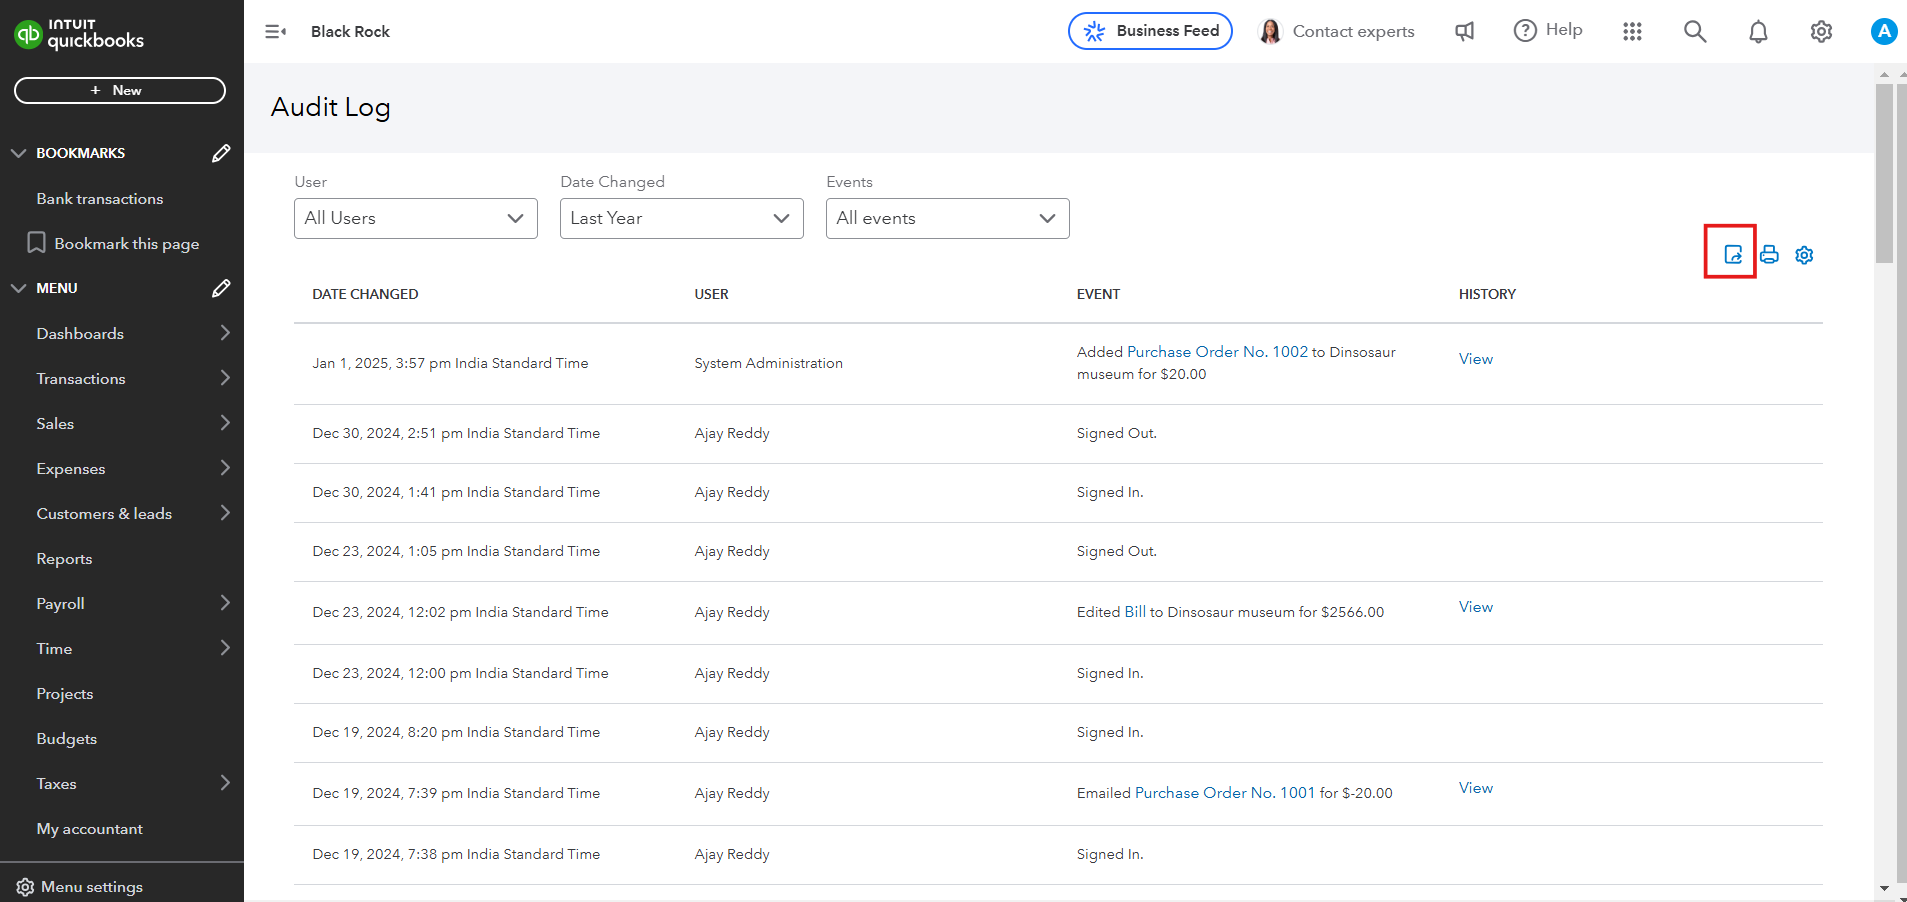The image size is (1907, 902).
Task: Click the print audit log icon
Action: click(x=1769, y=255)
